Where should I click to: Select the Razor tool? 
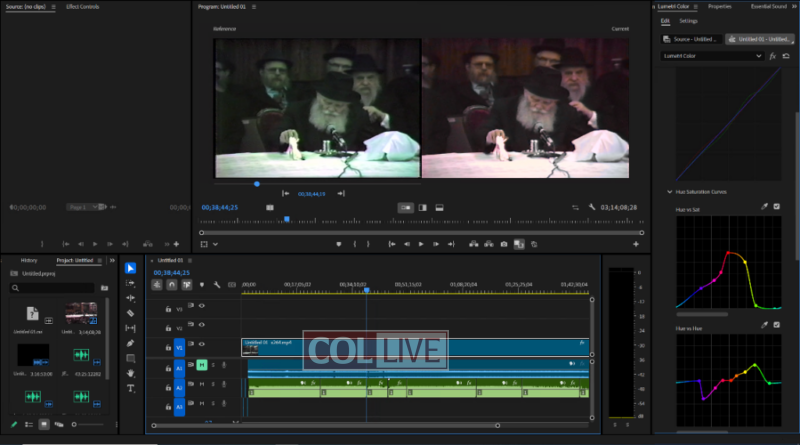coord(130,313)
